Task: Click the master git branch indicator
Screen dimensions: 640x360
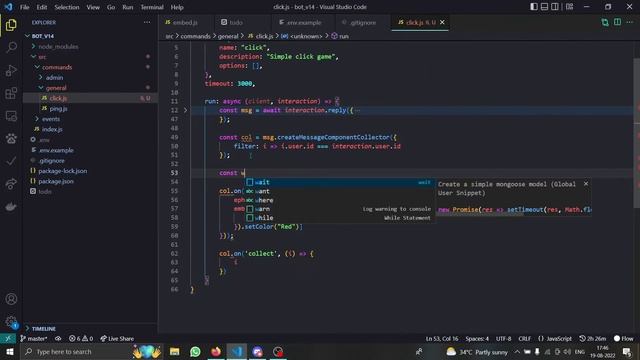Action: click(34, 338)
